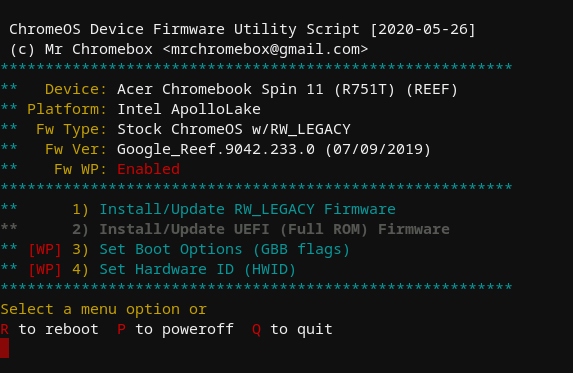Choose Set Hardware ID (HWID) entry
This screenshot has width=573, height=373.
(197, 270)
